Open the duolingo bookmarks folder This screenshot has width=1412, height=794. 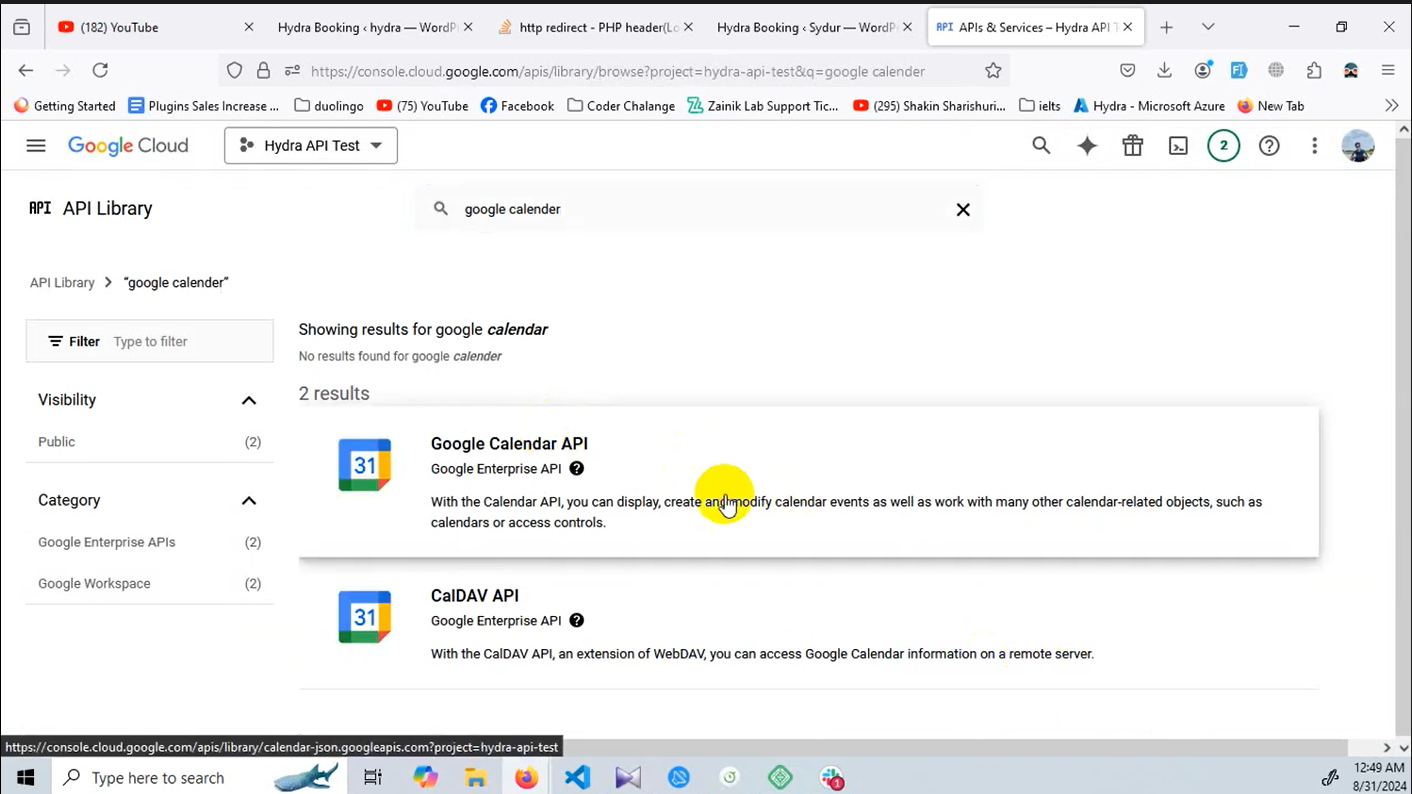(x=329, y=106)
